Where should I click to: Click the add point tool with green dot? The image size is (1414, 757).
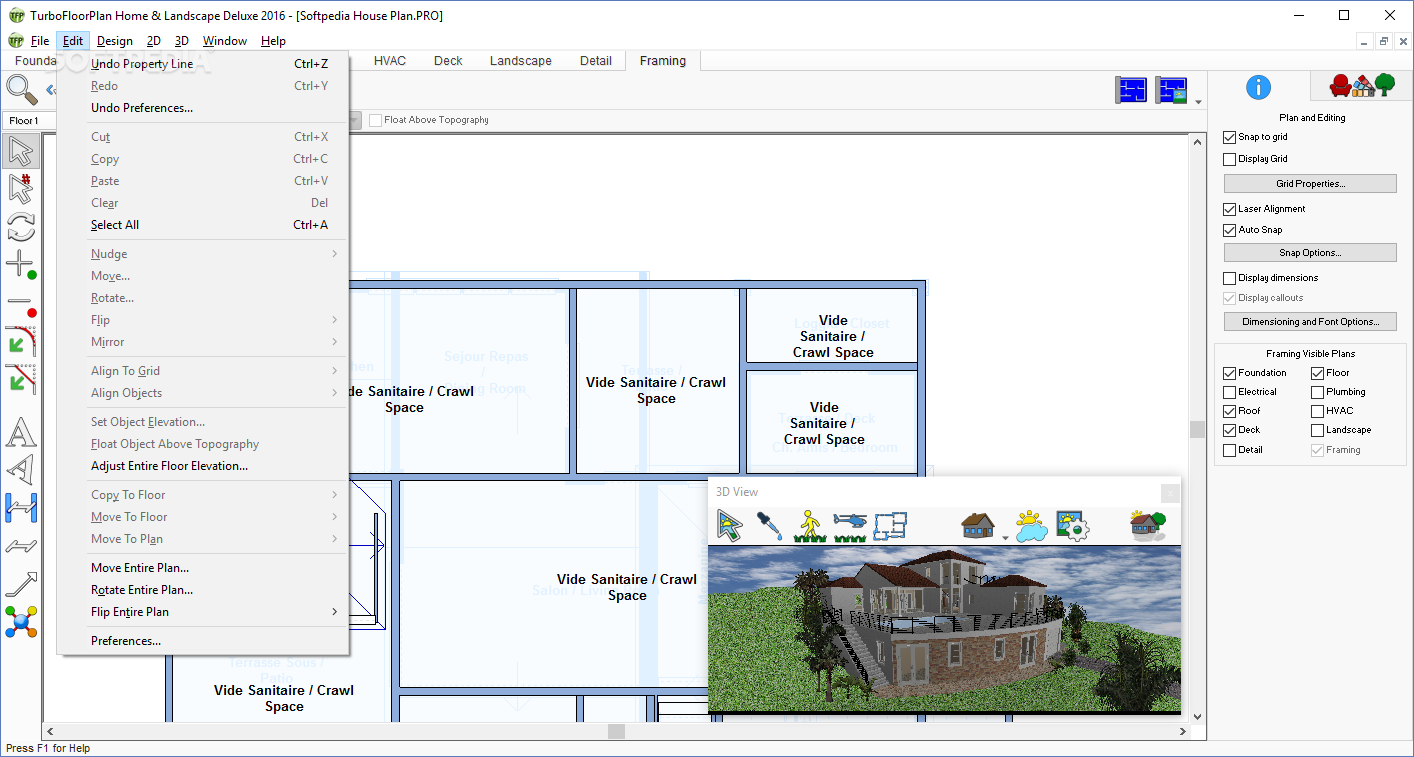pos(20,264)
